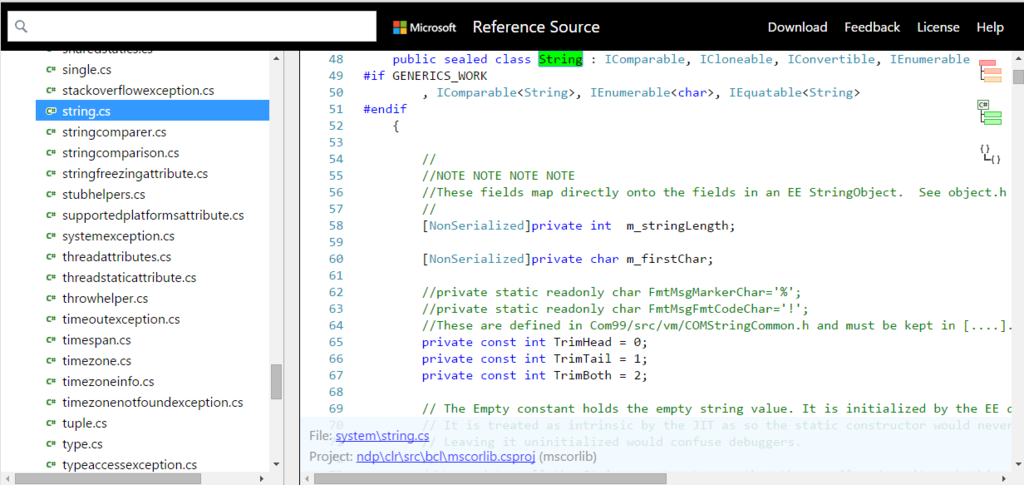Click the C# icon beside stubhelpers.cs
Image resolution: width=1024 pixels, height=485 pixels.
pyautogui.click(x=50, y=195)
